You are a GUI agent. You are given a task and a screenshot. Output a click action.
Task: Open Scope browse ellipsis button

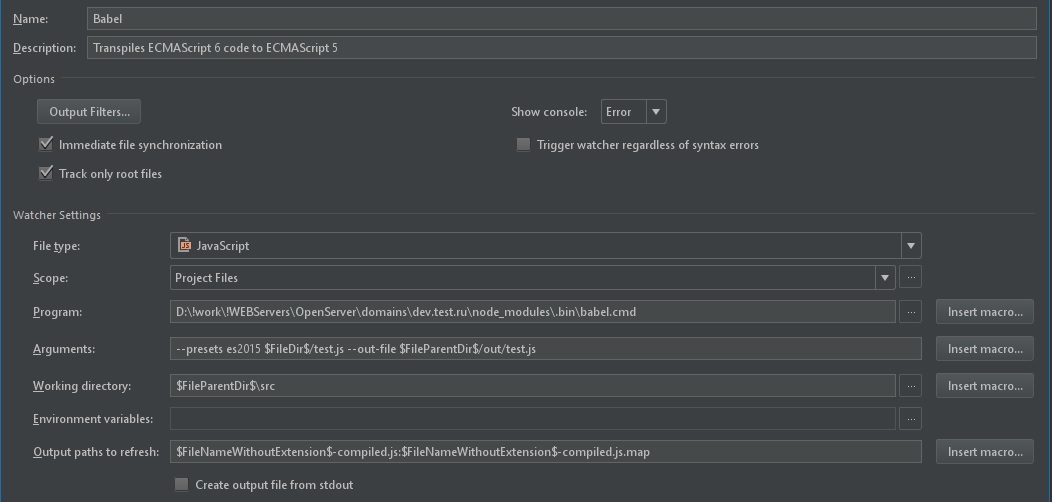(x=910, y=278)
